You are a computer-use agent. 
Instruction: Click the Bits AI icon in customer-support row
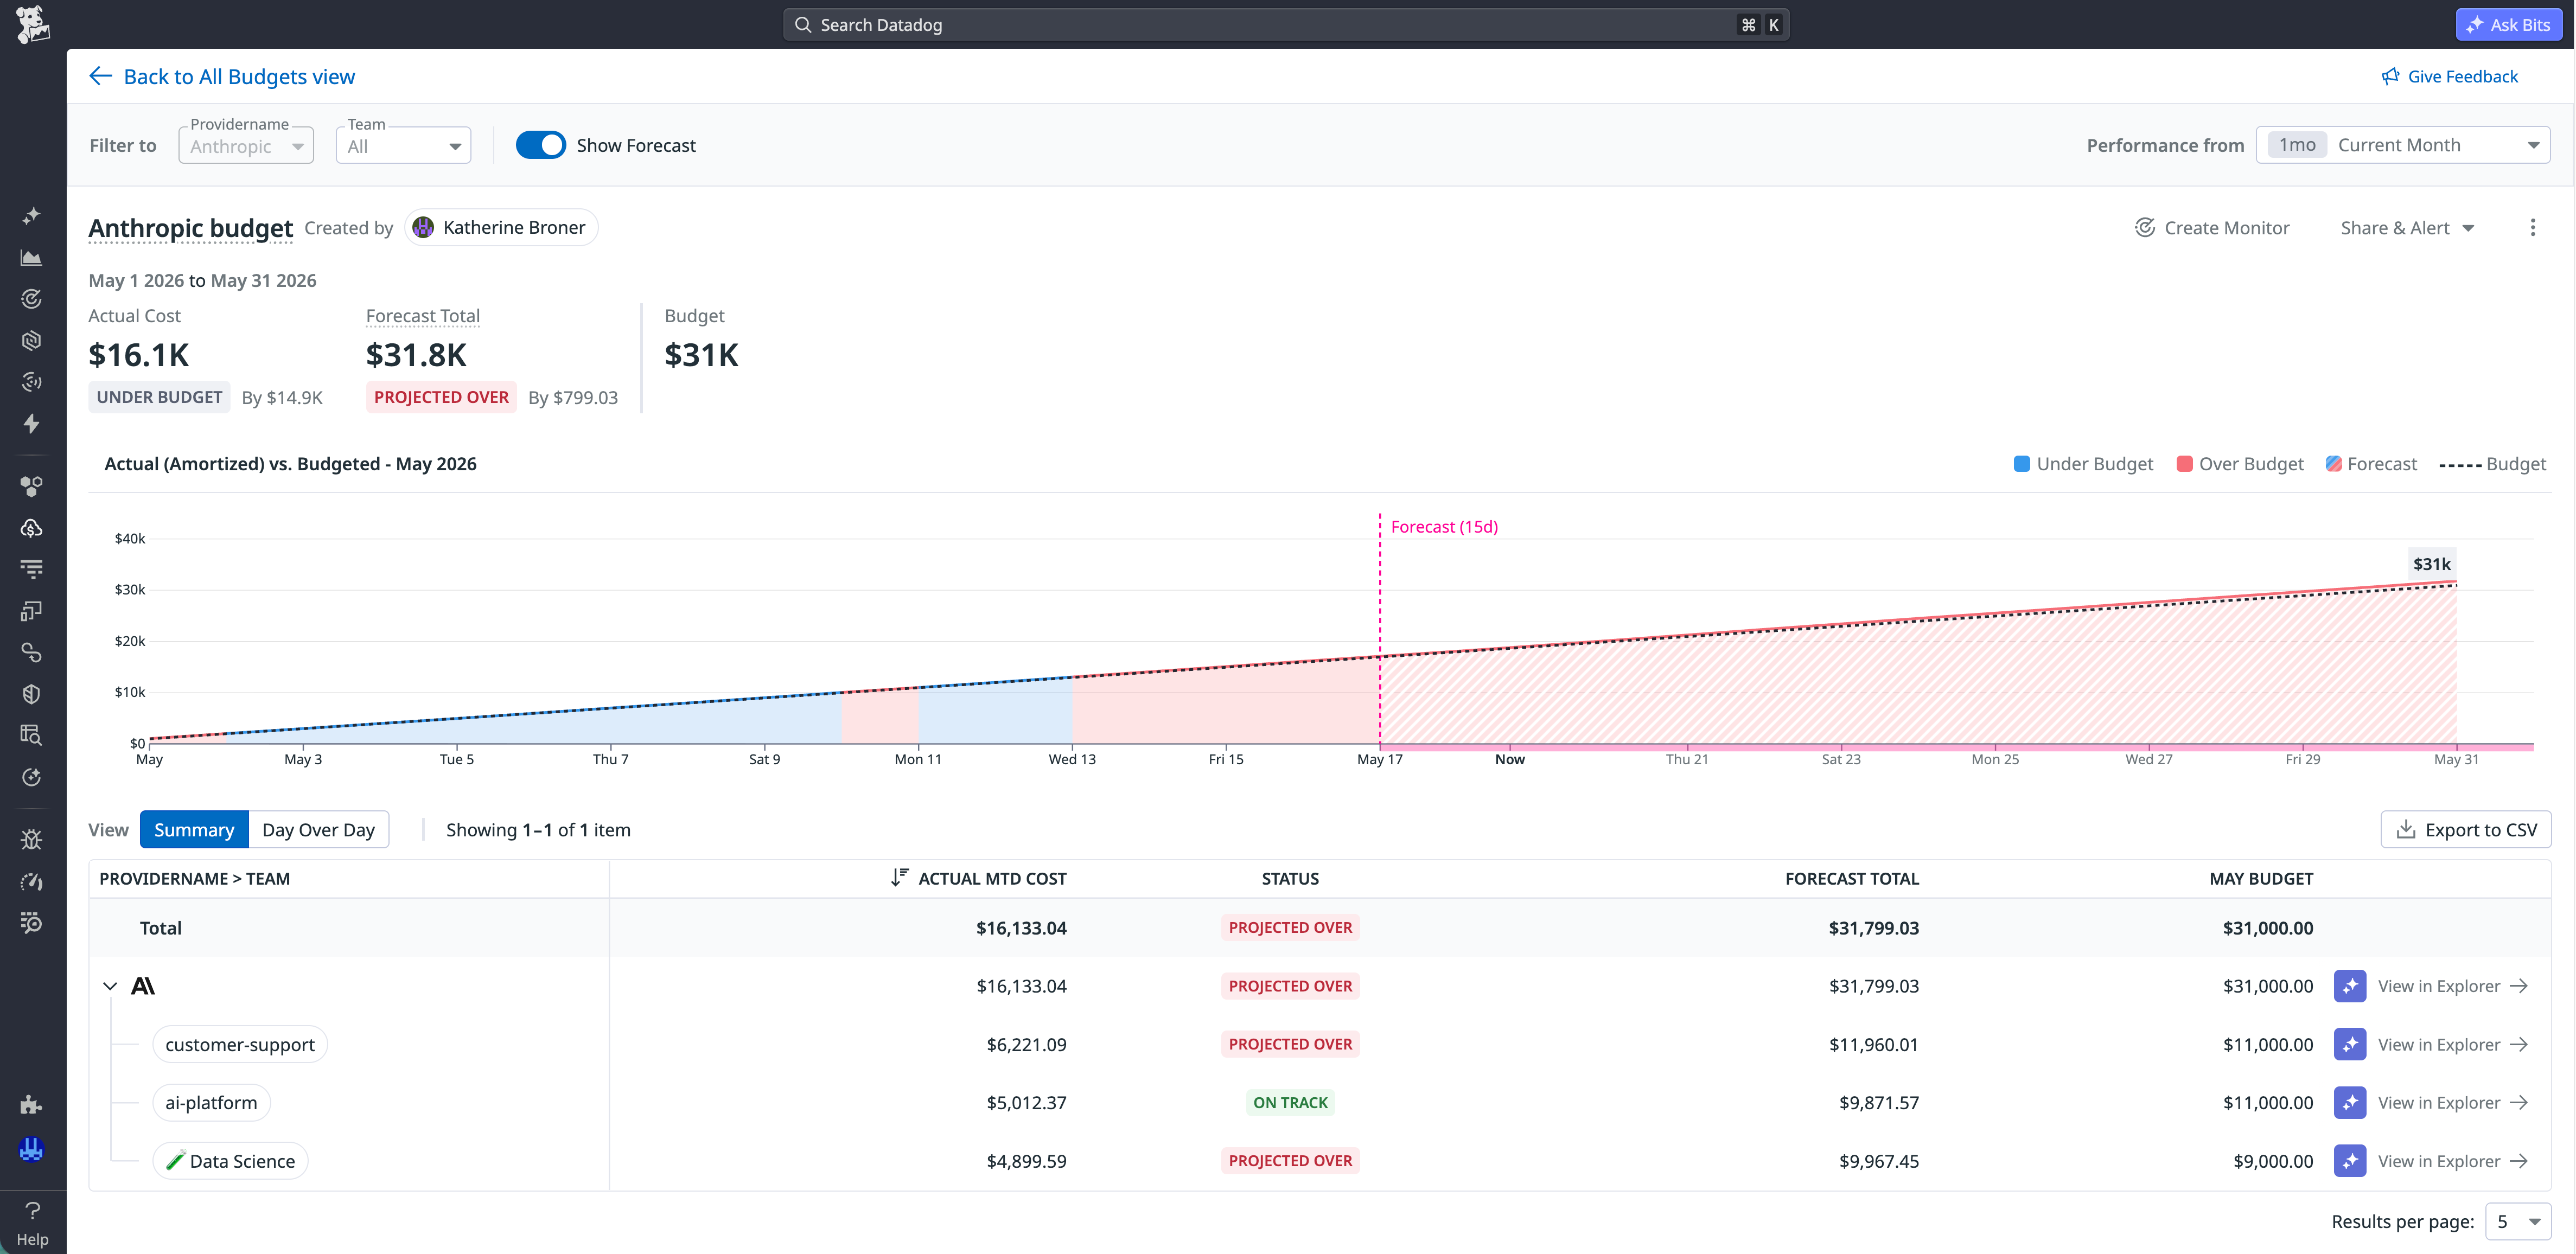coord(2349,1045)
